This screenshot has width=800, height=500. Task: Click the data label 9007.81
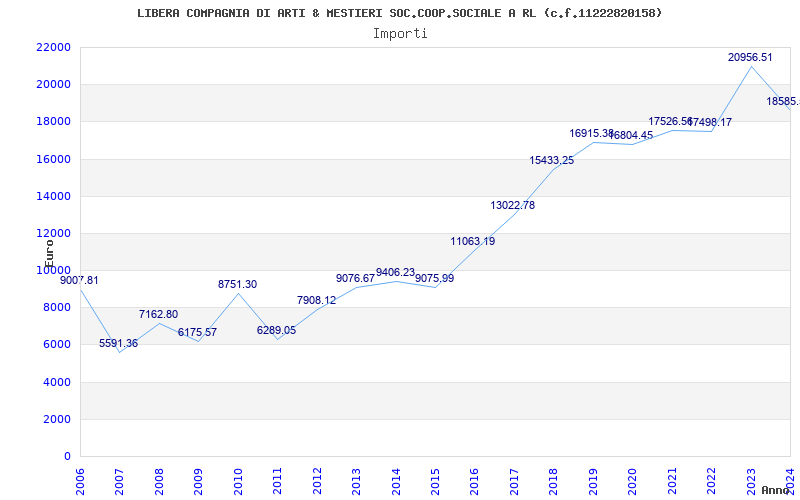point(79,281)
